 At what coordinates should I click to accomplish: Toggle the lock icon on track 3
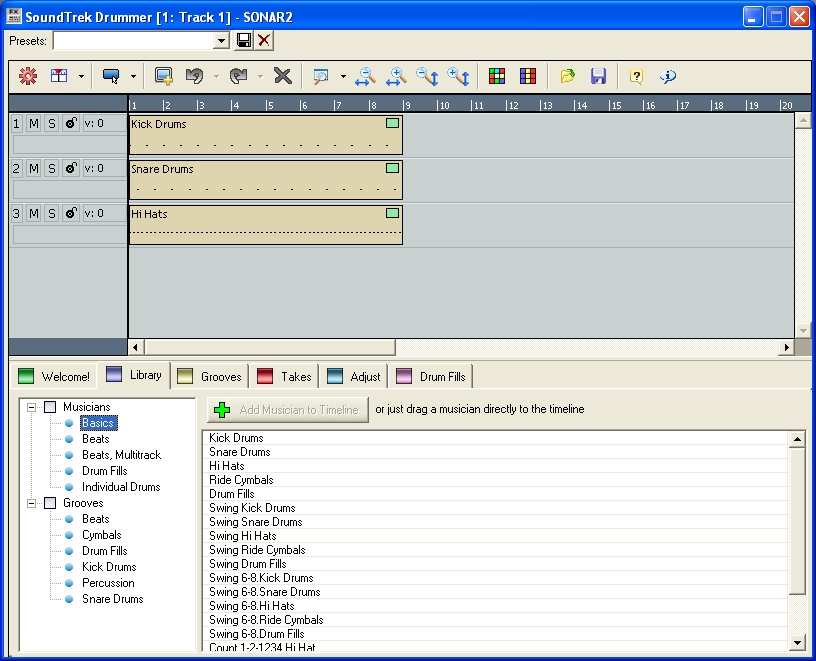(x=71, y=213)
